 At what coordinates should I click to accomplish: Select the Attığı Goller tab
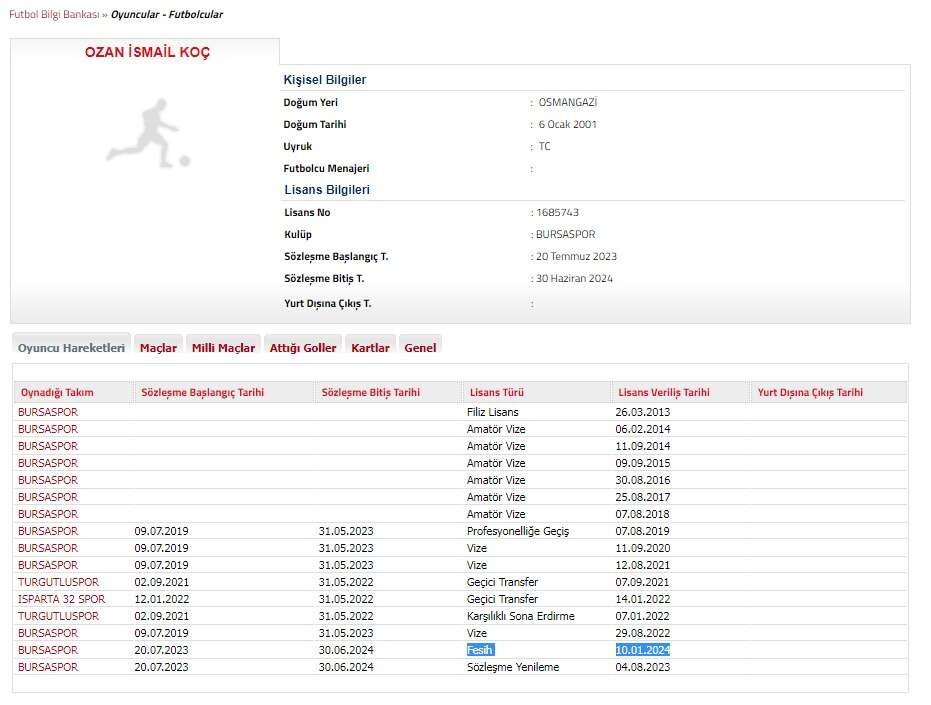click(x=303, y=348)
